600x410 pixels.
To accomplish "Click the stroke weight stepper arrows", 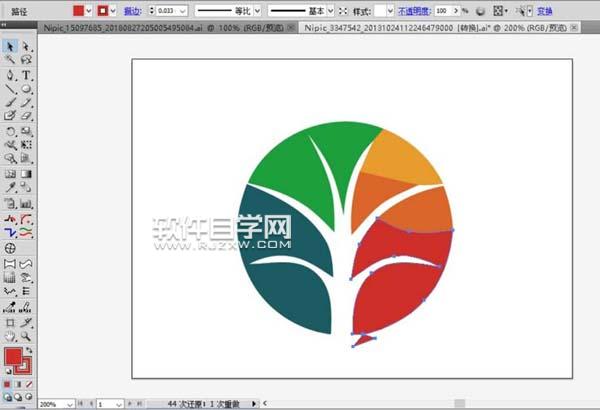I will tap(152, 11).
